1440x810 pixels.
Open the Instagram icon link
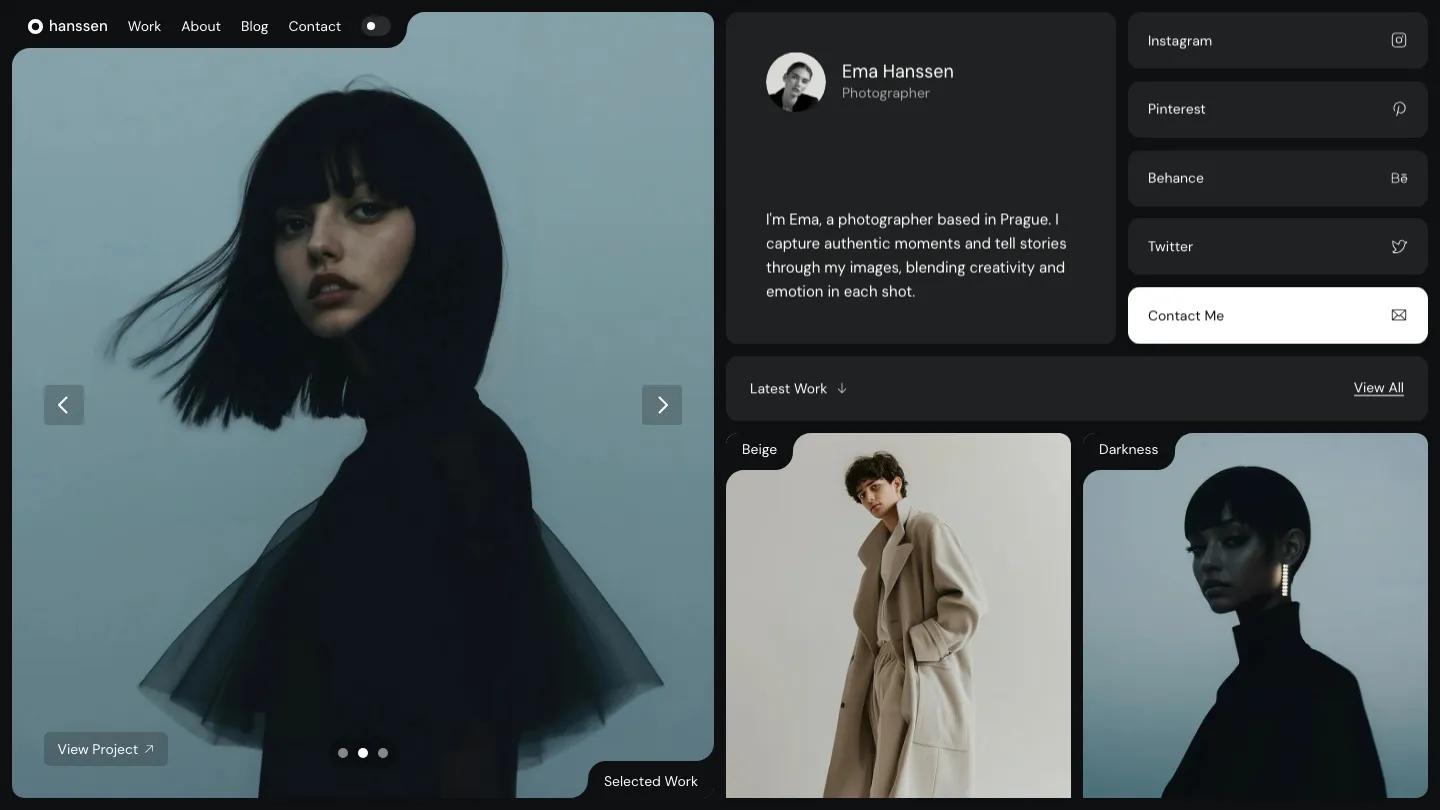(x=1399, y=40)
